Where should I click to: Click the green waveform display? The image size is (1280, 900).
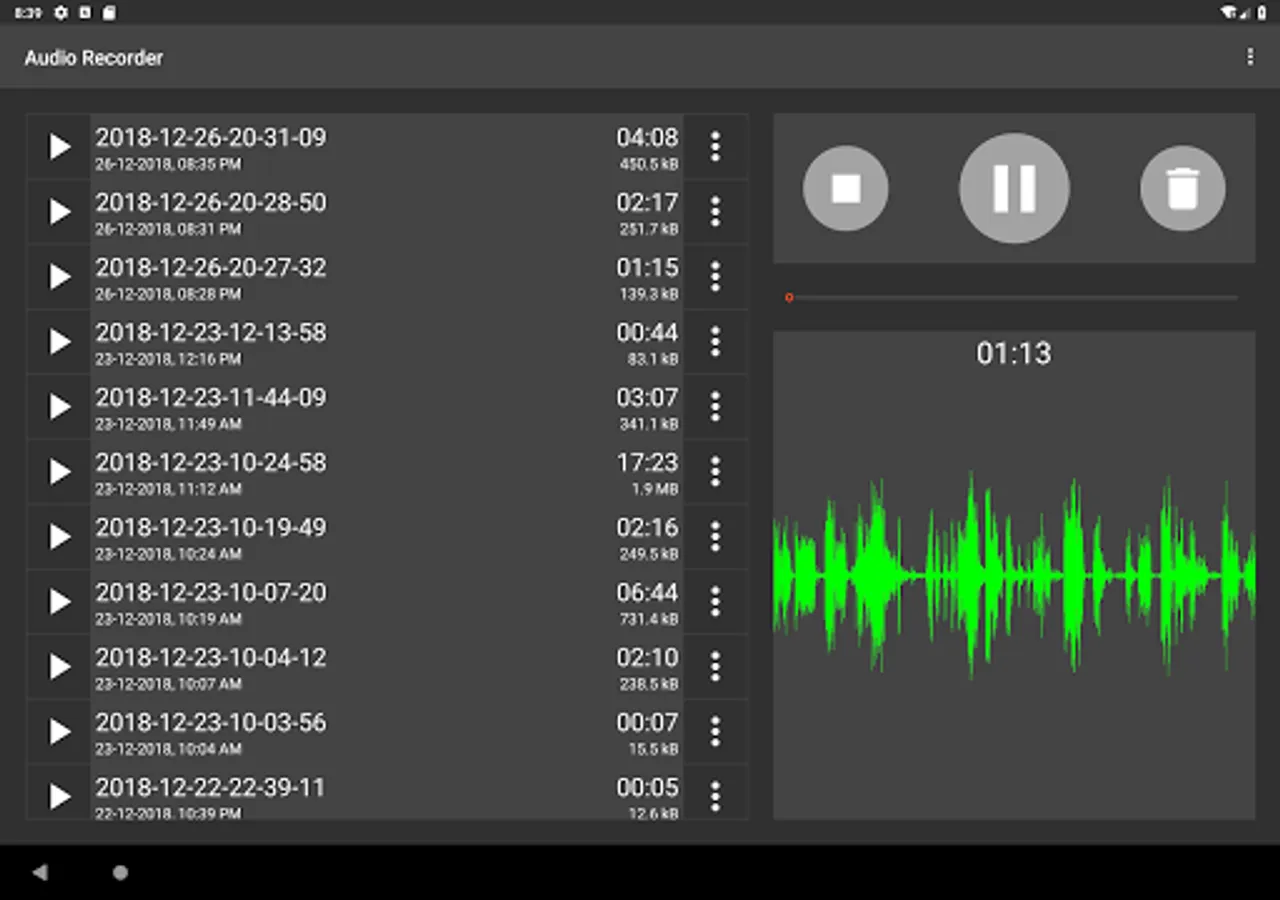coord(1014,576)
